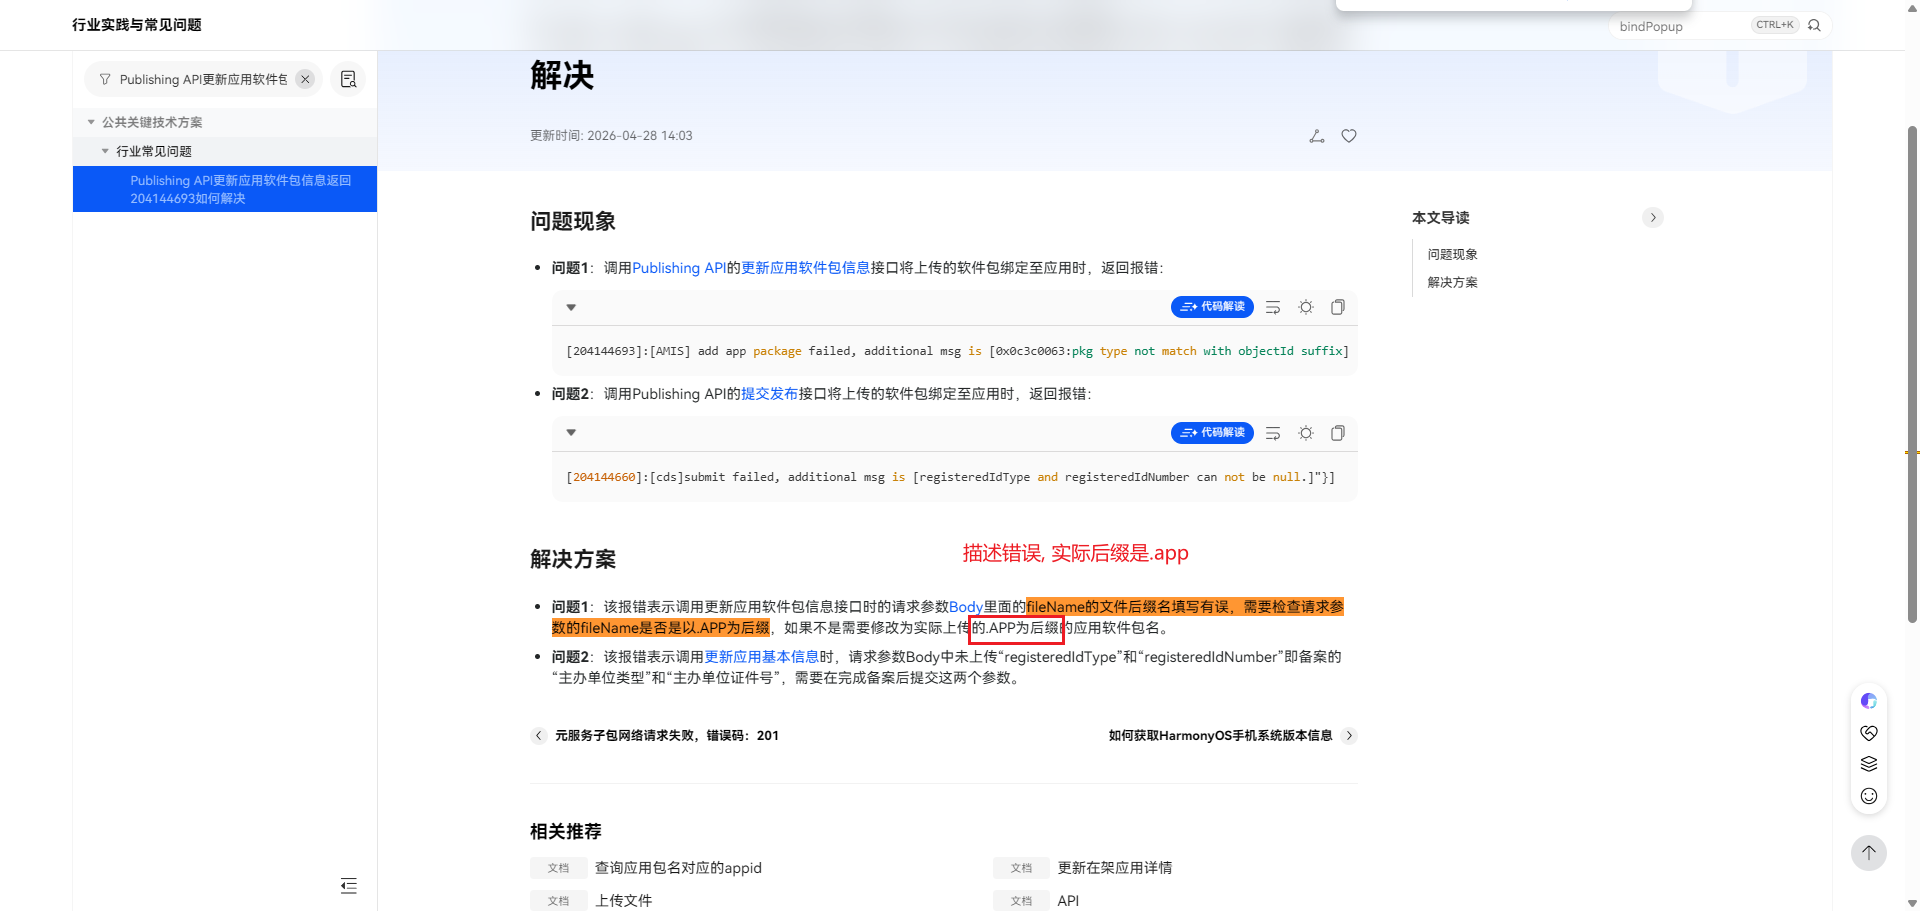Jump to 问题现象 in guide
The height and width of the screenshot is (911, 1920).
click(1452, 254)
